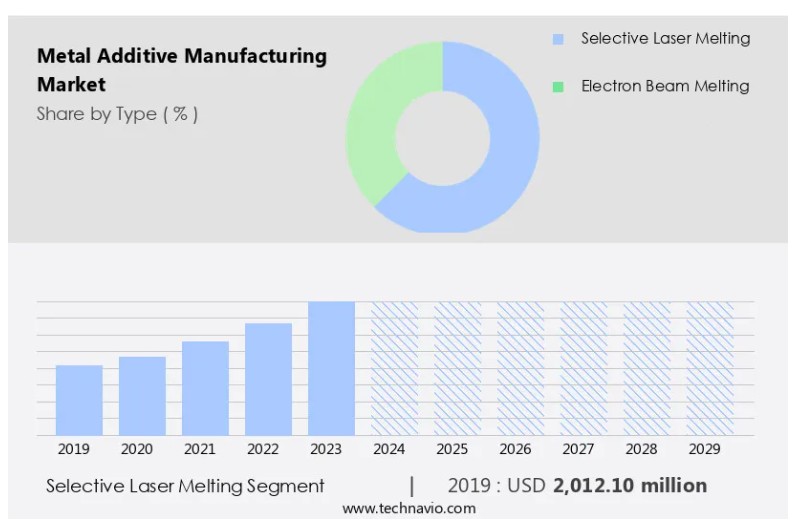Select the 2020 solid blue bar

tap(142, 396)
